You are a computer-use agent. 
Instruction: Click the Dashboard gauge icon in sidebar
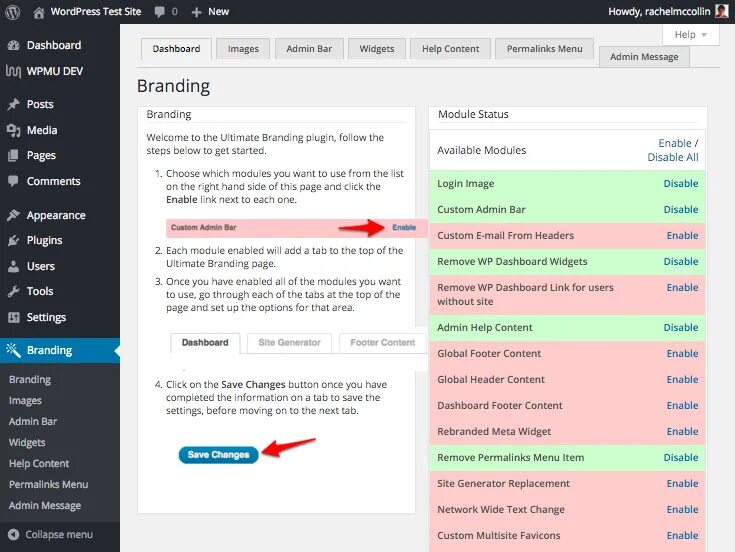coord(14,45)
